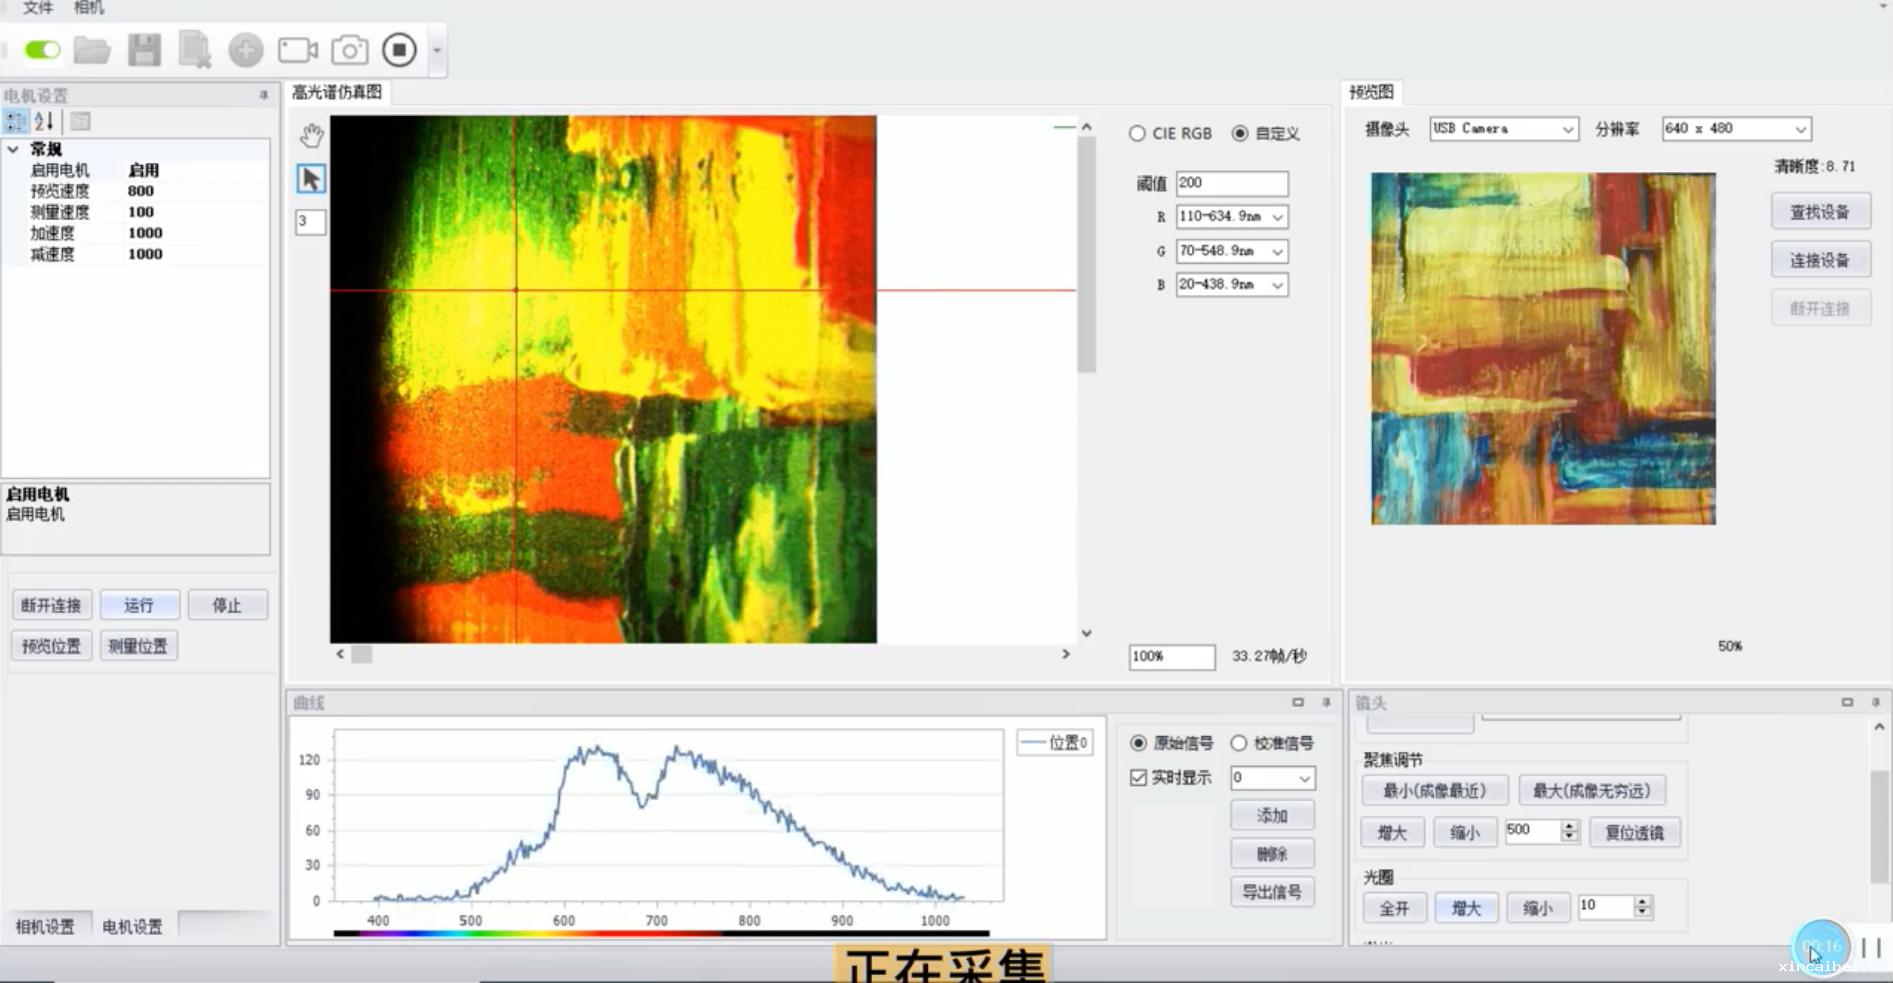This screenshot has height=983, width=1893.
Task: Click the stop recording circle icon
Action: pyautogui.click(x=399, y=50)
